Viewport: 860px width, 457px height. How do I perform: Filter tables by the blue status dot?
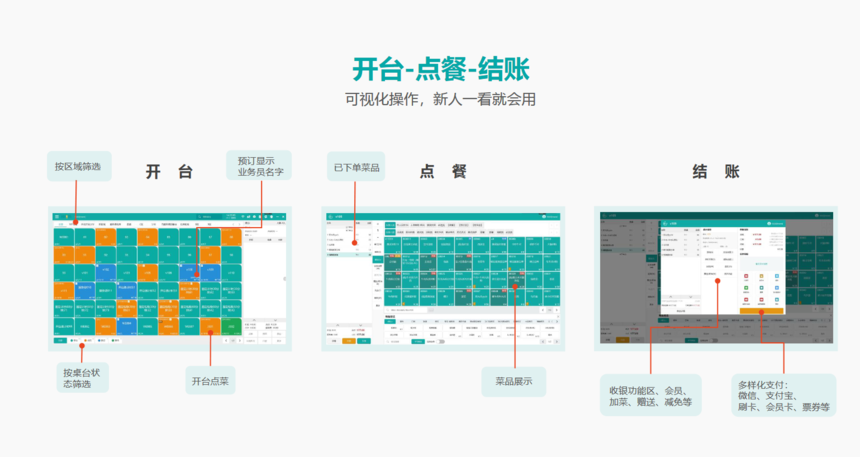pyautogui.click(x=99, y=341)
